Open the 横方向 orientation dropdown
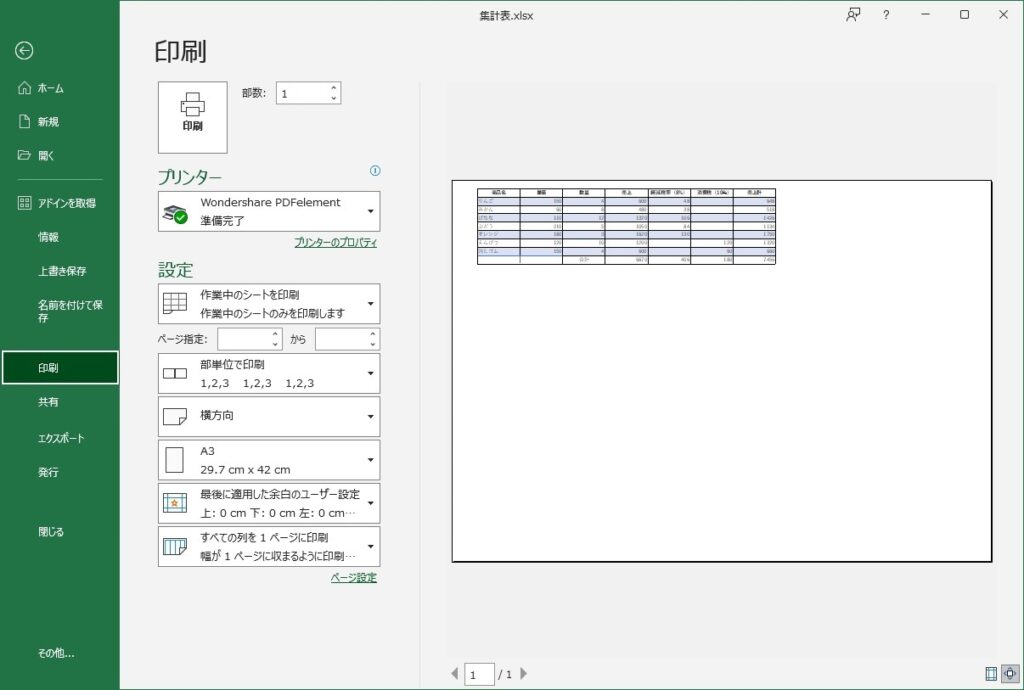This screenshot has height=690, width=1024. coord(269,416)
